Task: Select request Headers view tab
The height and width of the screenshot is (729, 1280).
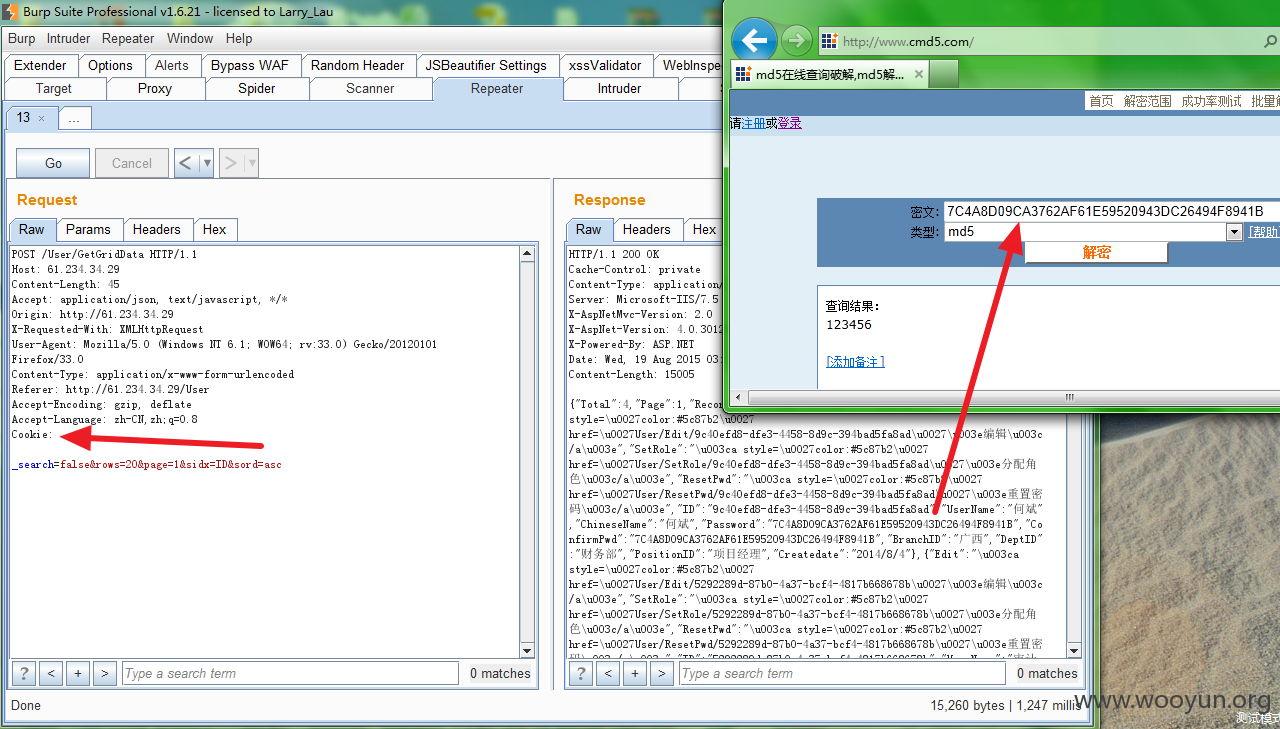Action: coord(157,229)
